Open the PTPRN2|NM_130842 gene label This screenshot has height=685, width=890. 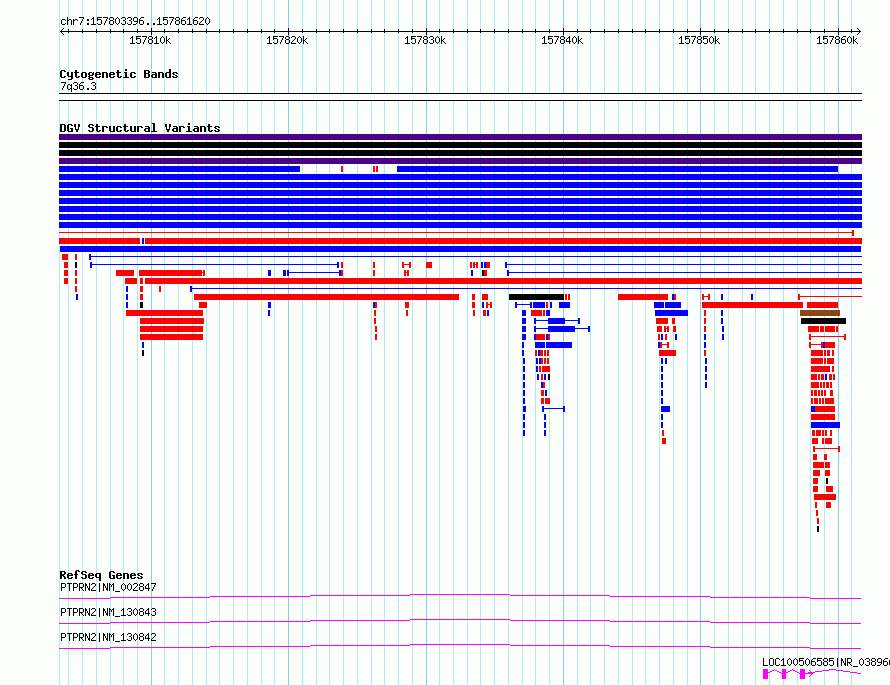pos(108,637)
